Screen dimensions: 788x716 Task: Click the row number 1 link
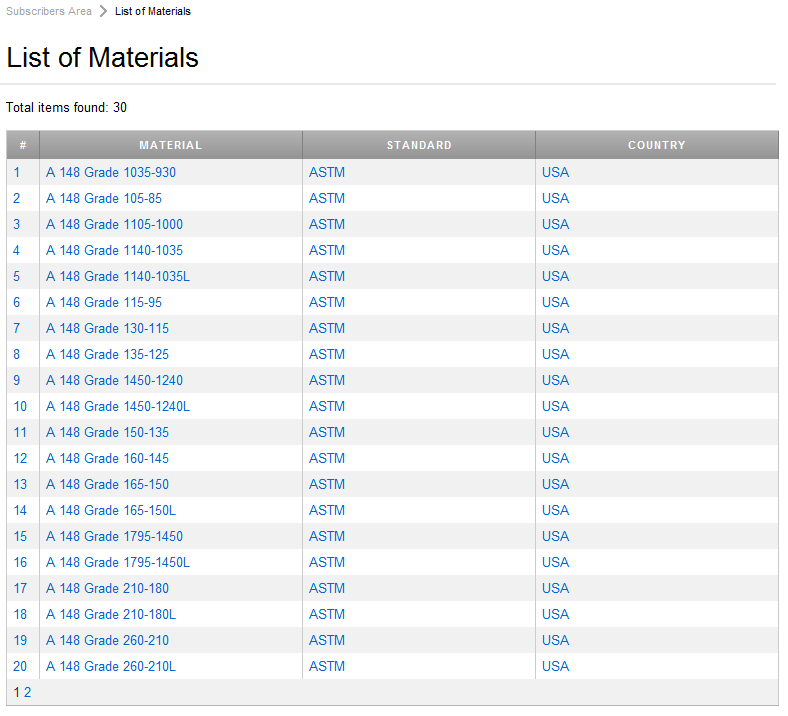(17, 172)
